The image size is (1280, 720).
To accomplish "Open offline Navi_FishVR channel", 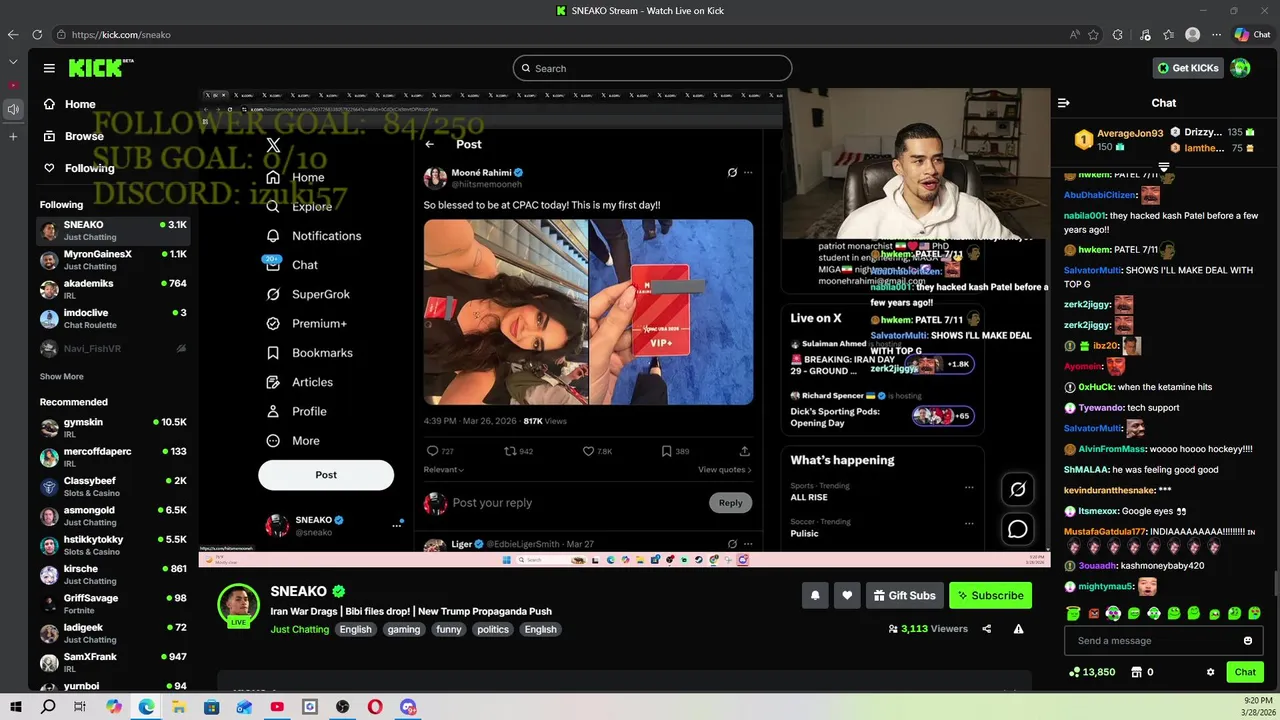I will coord(113,348).
